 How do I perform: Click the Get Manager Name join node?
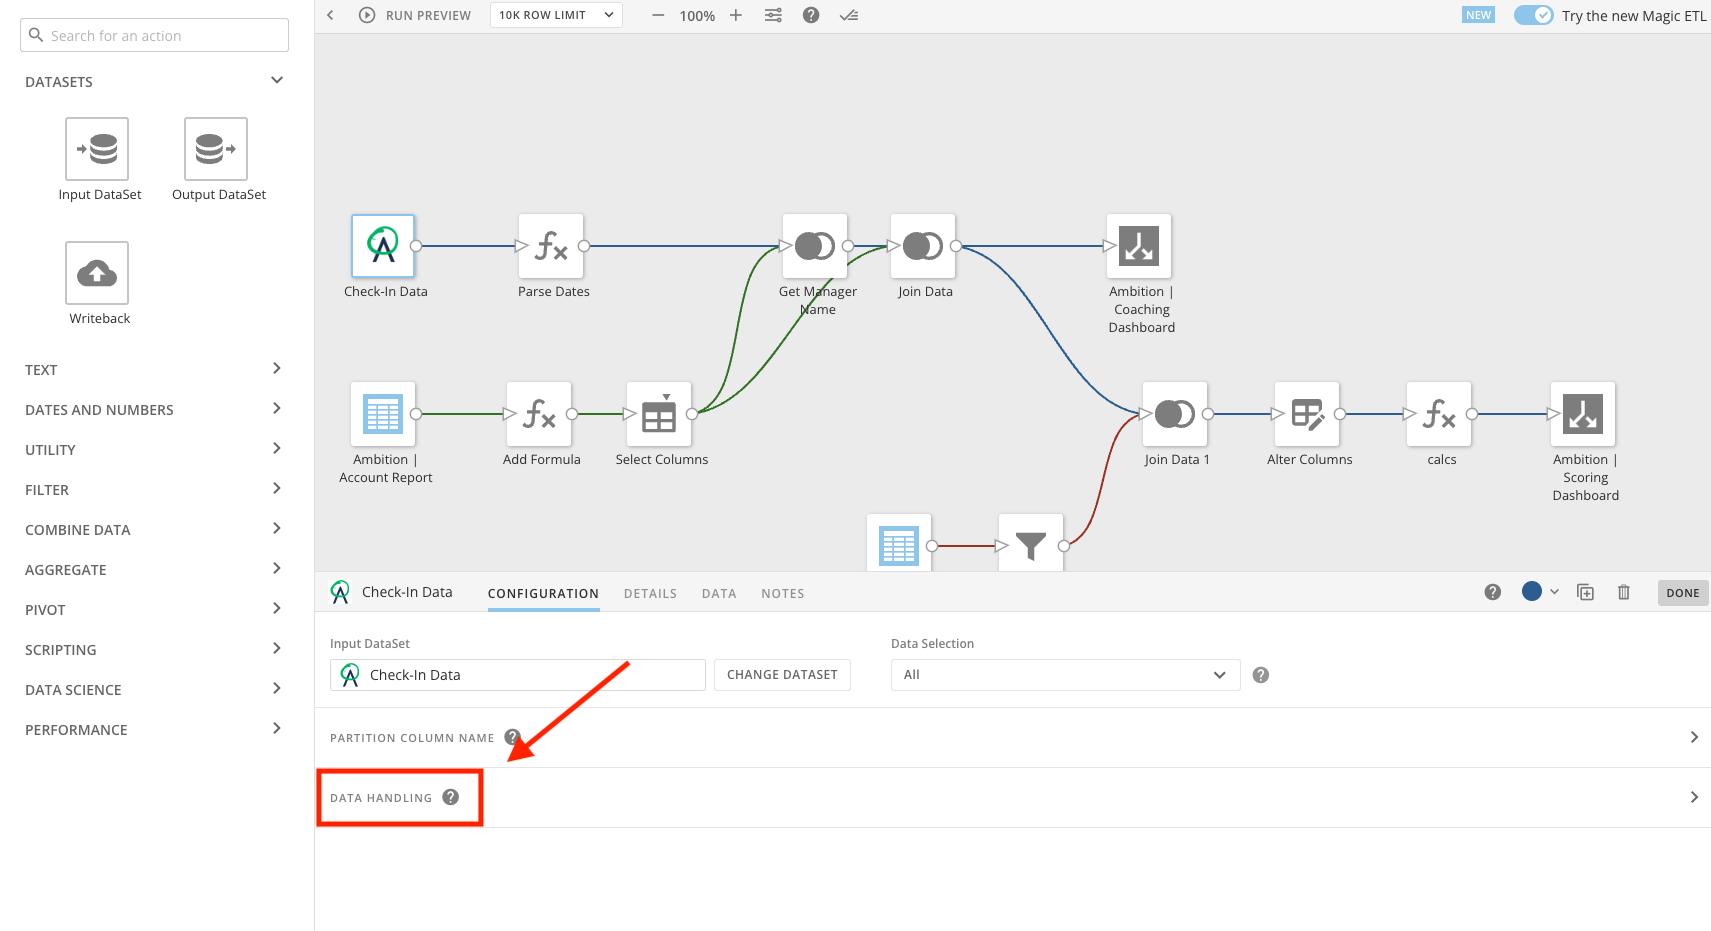(x=814, y=246)
